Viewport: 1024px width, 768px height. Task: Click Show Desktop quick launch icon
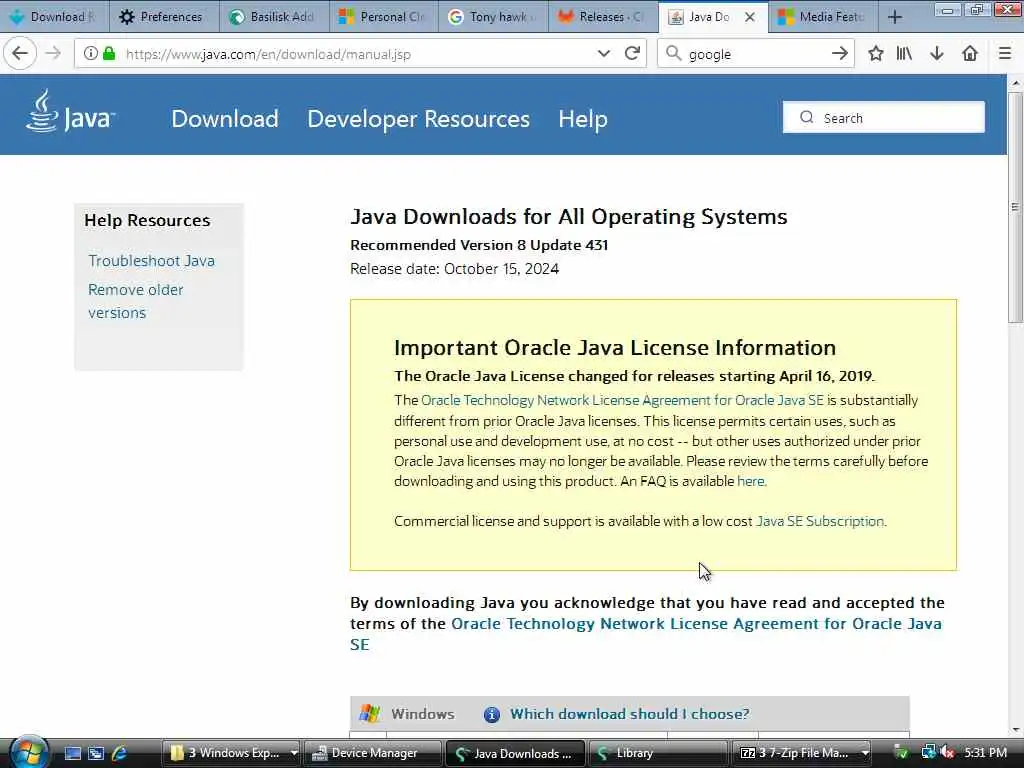pos(72,754)
